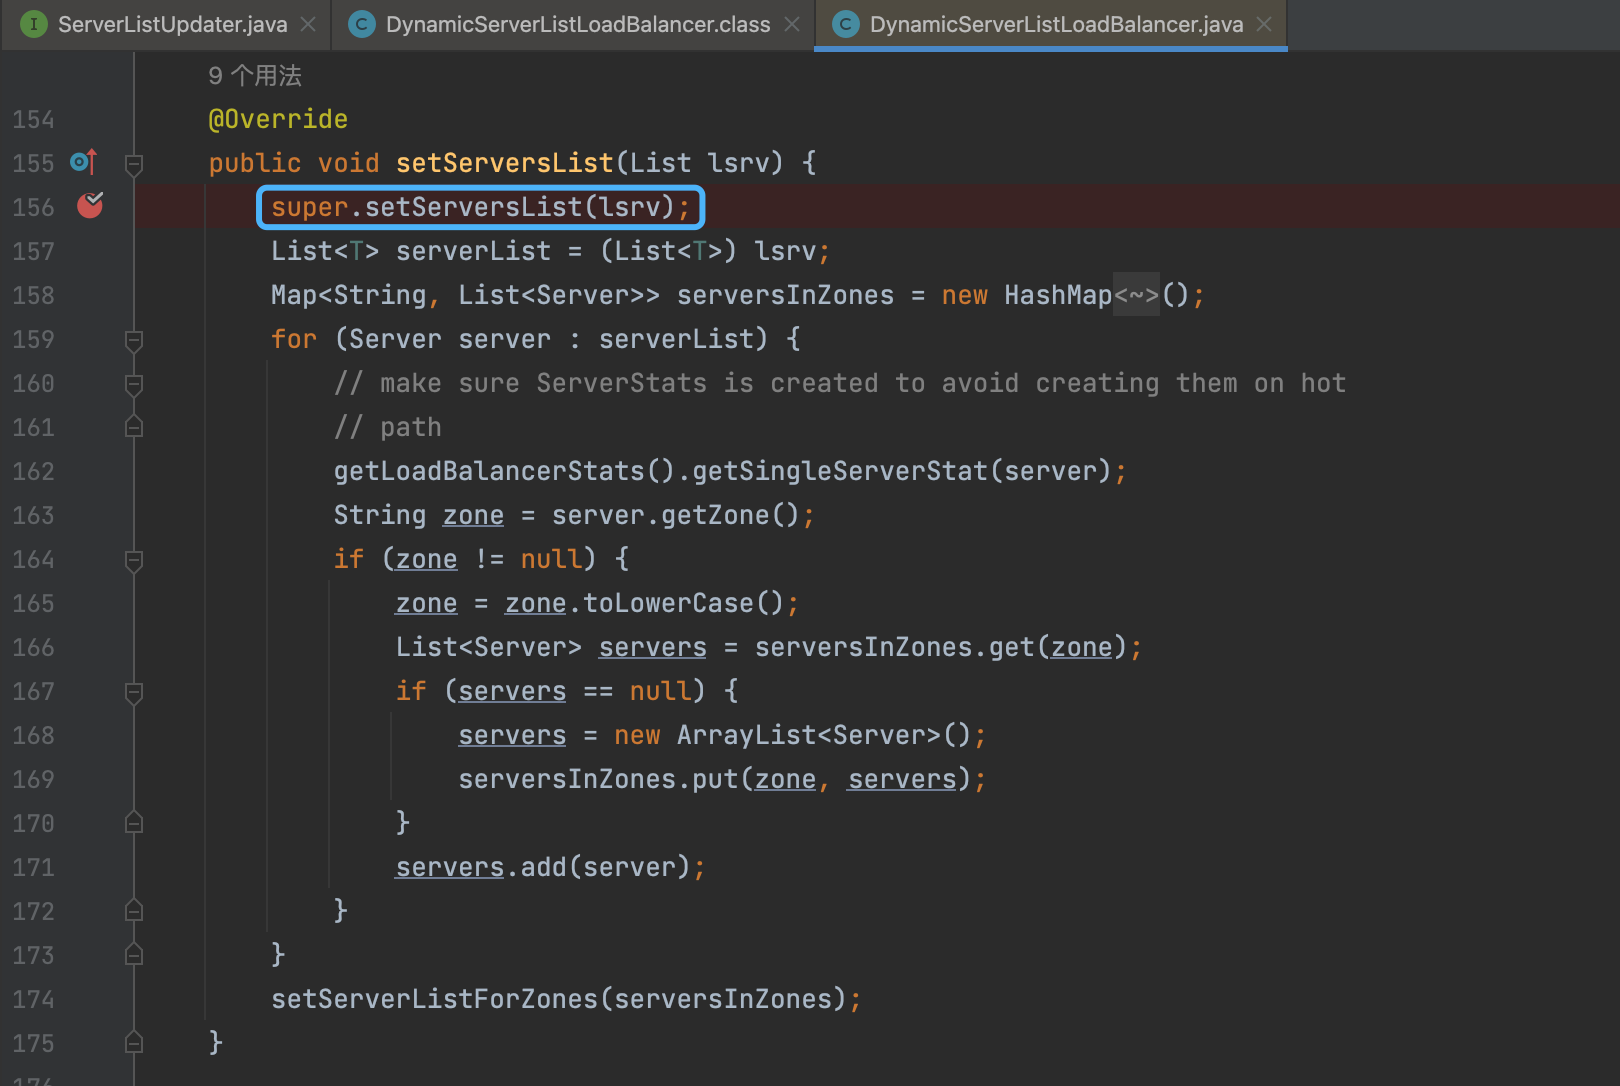Viewport: 1620px width, 1086px height.
Task: Click the fold end marker on line 175
Action: (134, 1043)
